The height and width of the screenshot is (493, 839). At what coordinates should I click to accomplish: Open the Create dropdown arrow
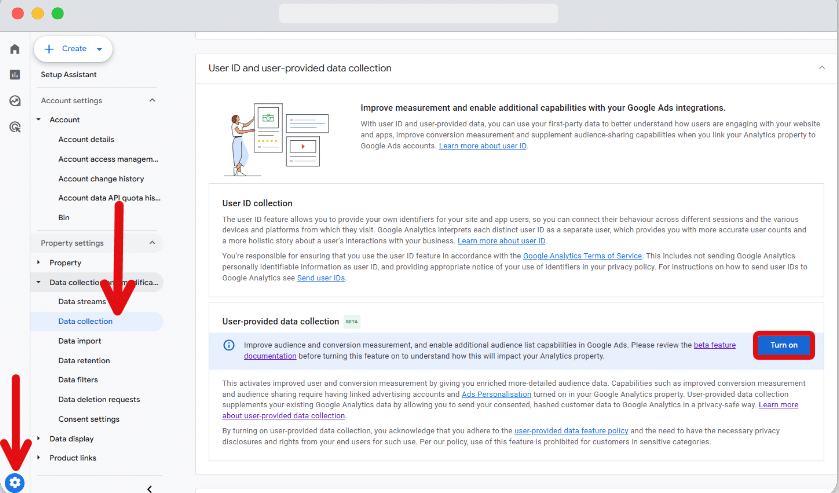(99, 49)
